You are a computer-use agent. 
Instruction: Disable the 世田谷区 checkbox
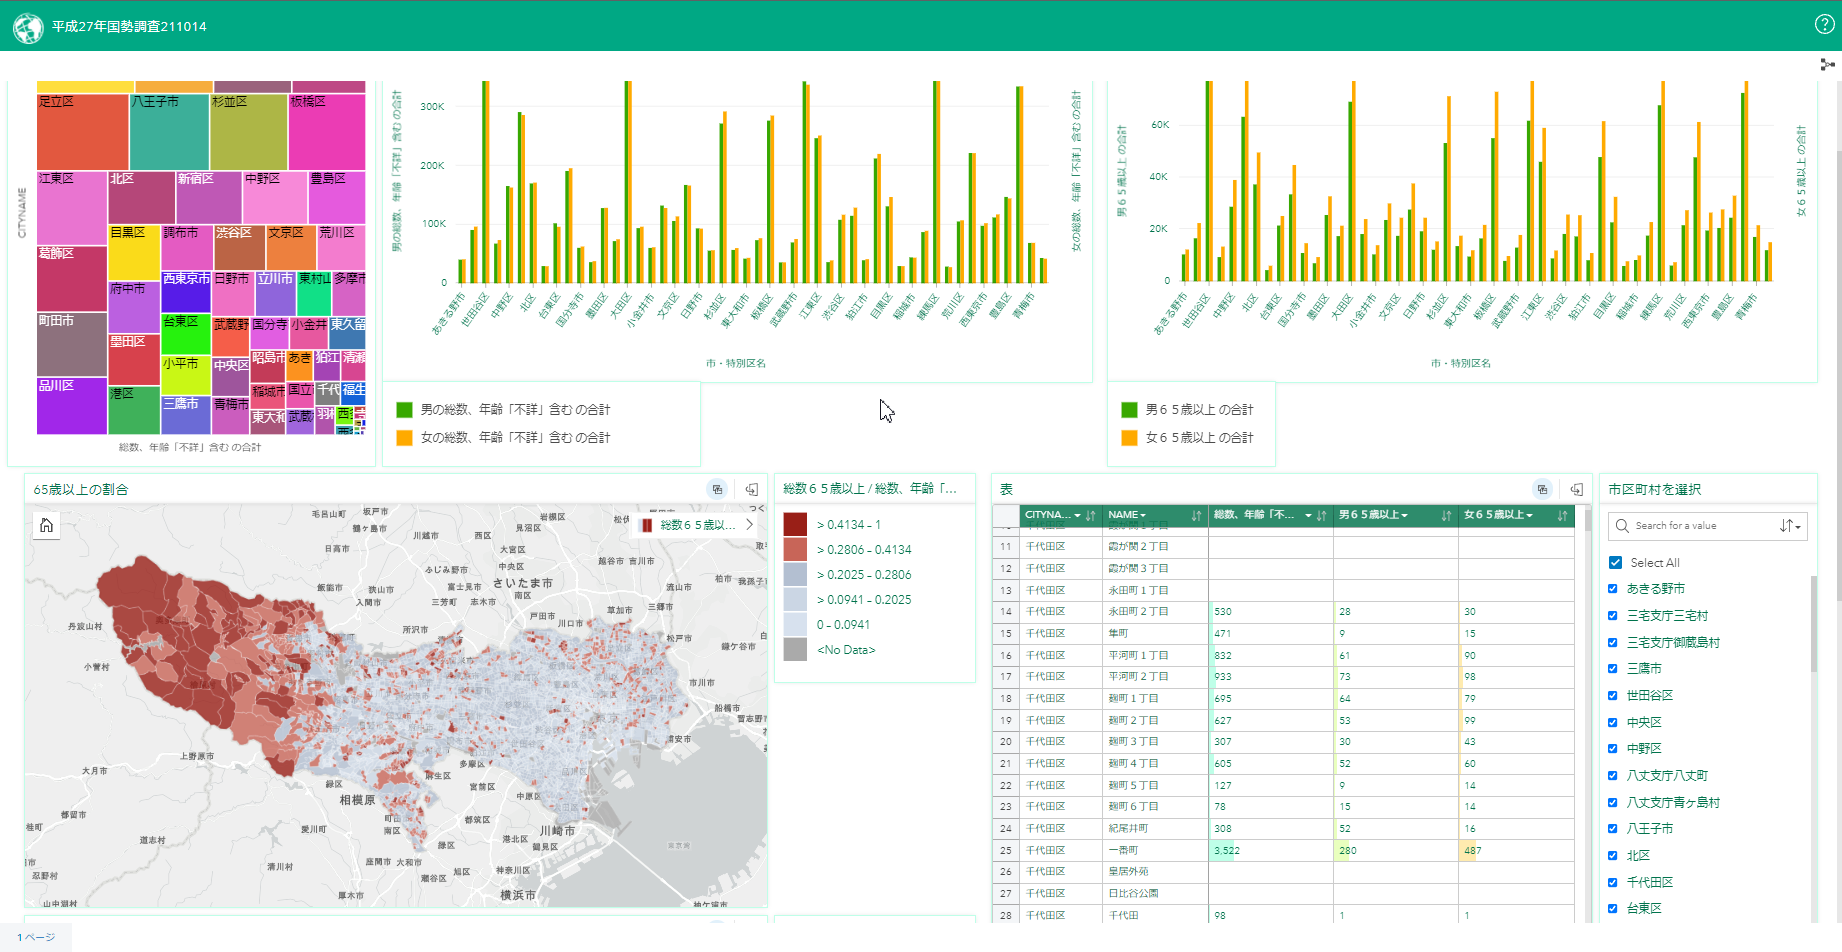coord(1612,695)
